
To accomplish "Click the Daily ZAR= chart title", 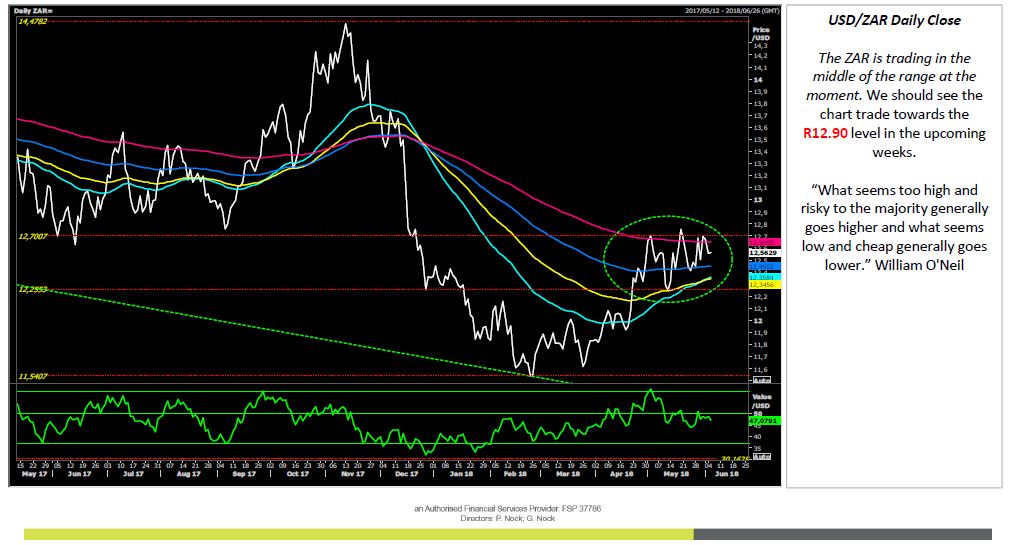I will pyautogui.click(x=32, y=11).
